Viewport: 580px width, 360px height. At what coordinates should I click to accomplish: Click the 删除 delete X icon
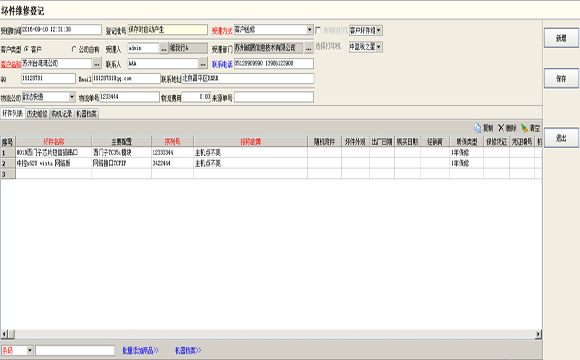[501, 128]
